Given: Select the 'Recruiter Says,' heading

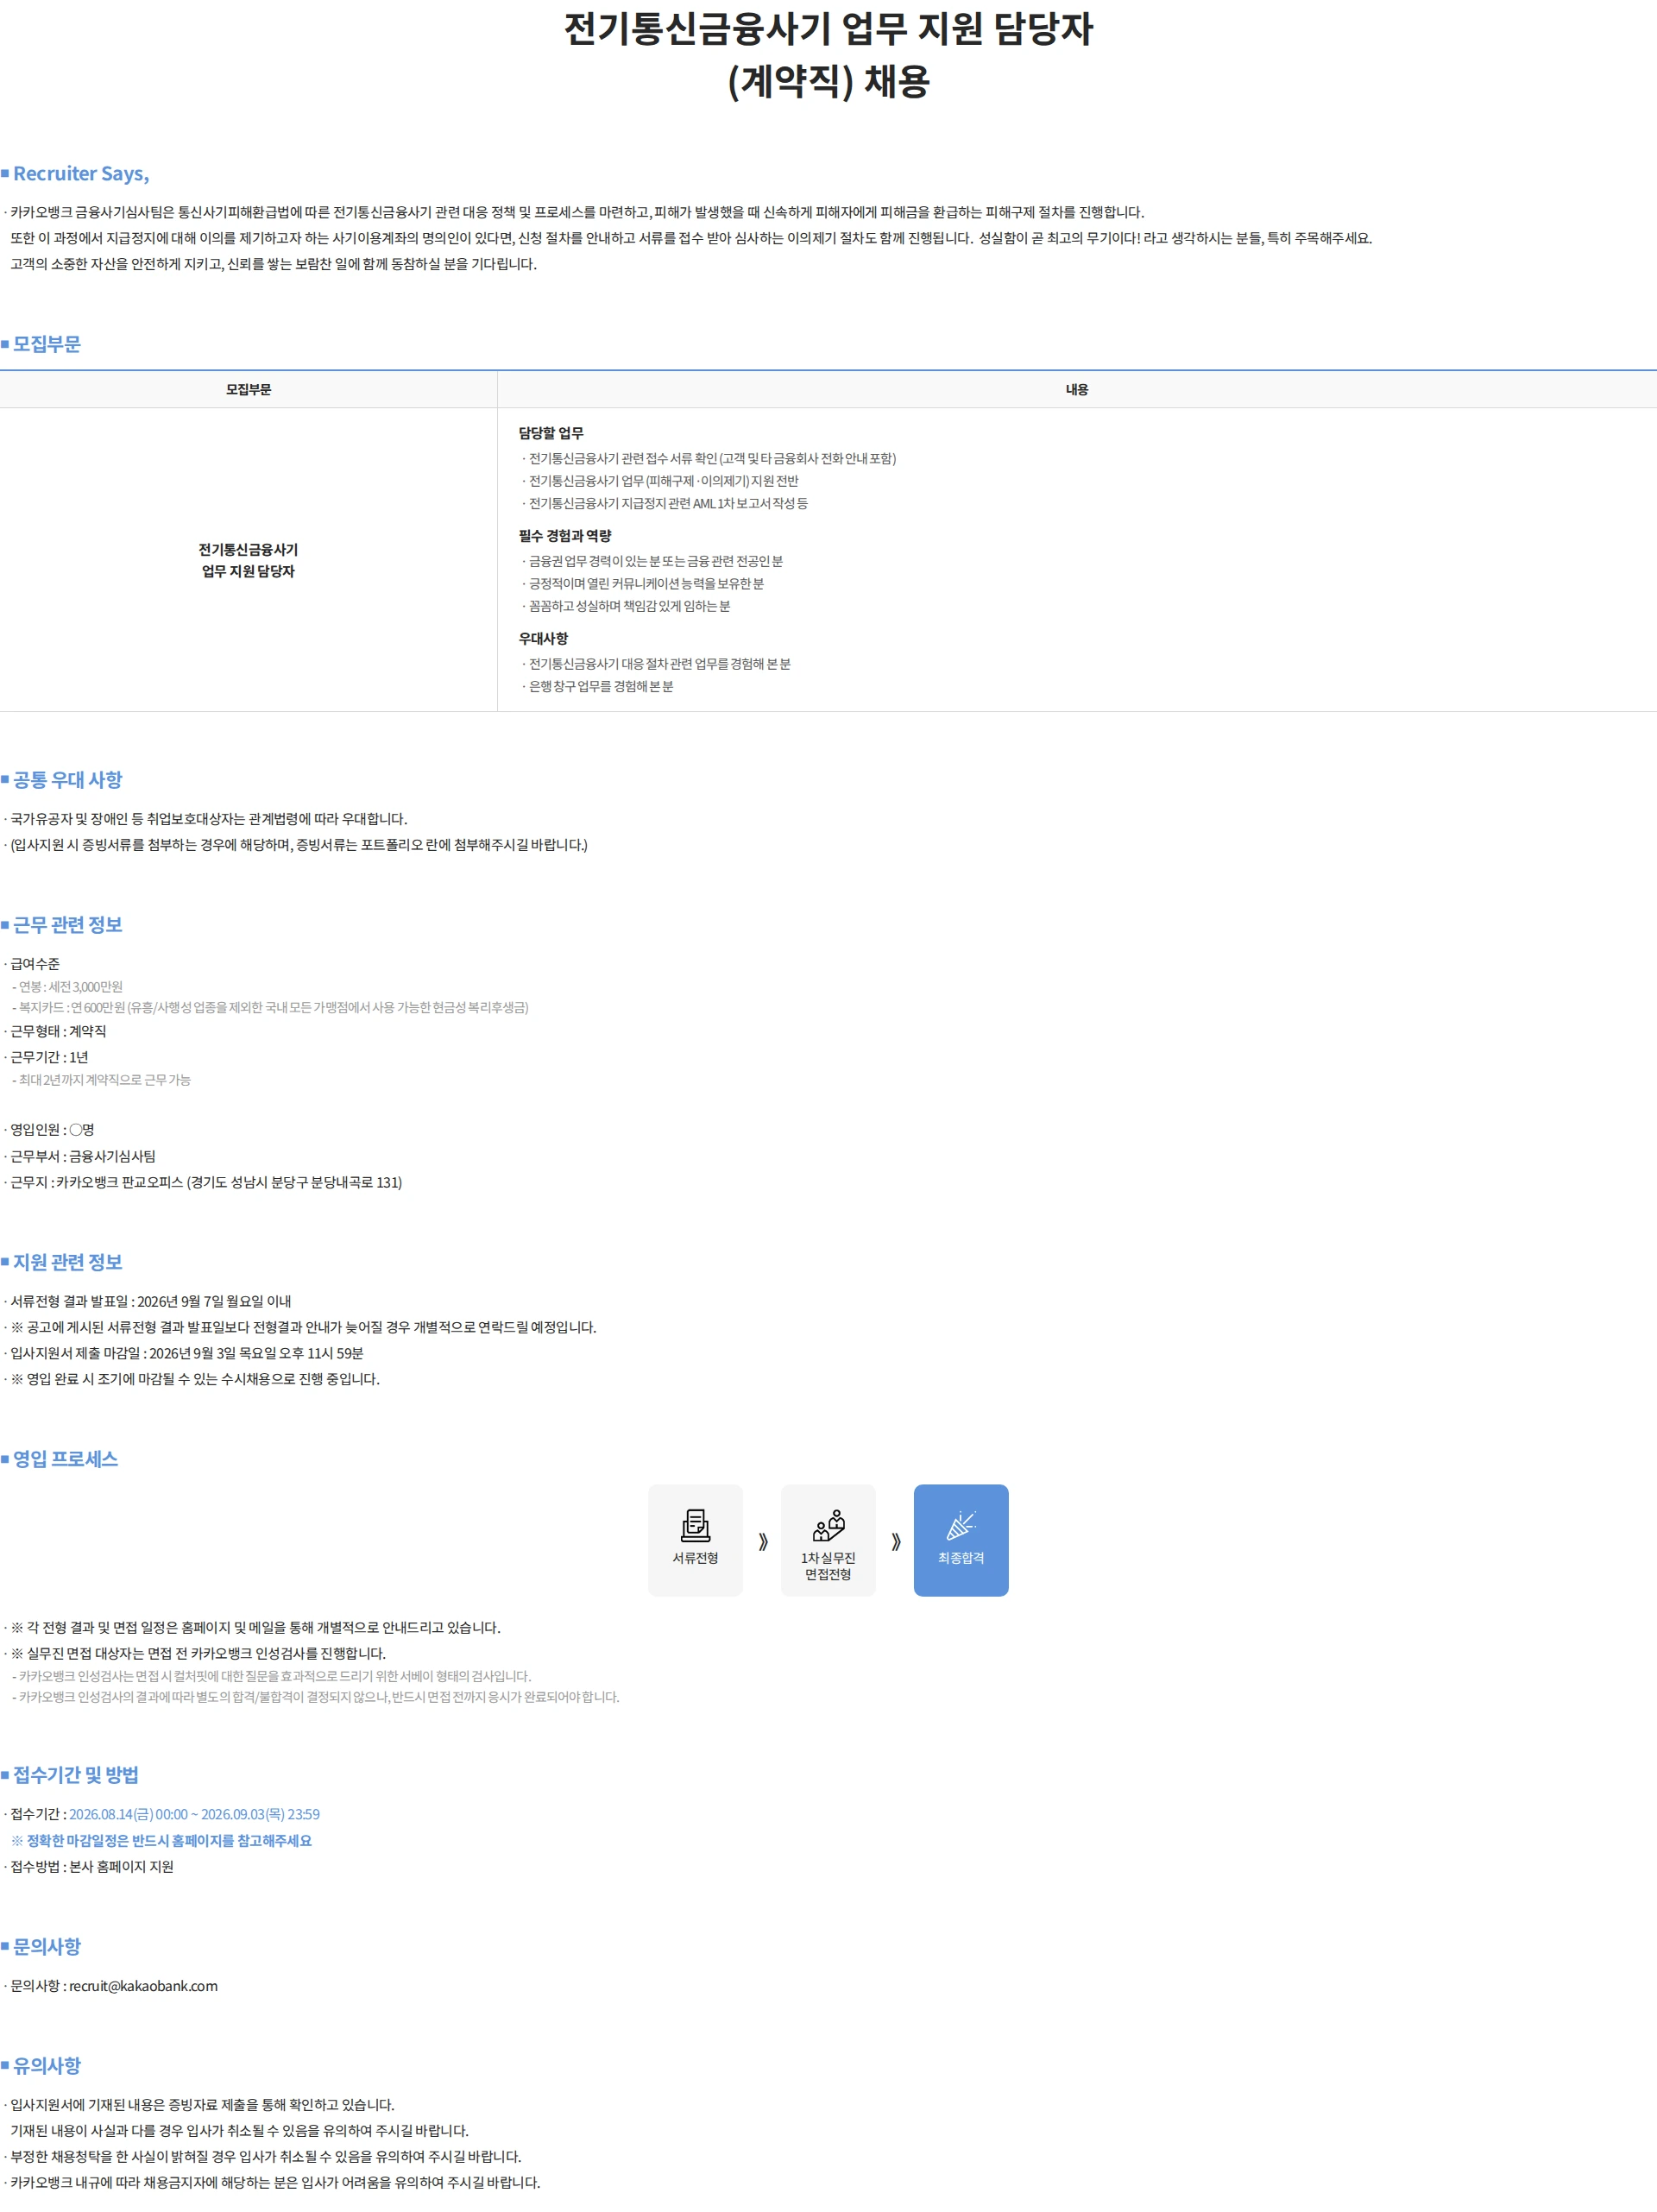Looking at the screenshot, I should [81, 174].
